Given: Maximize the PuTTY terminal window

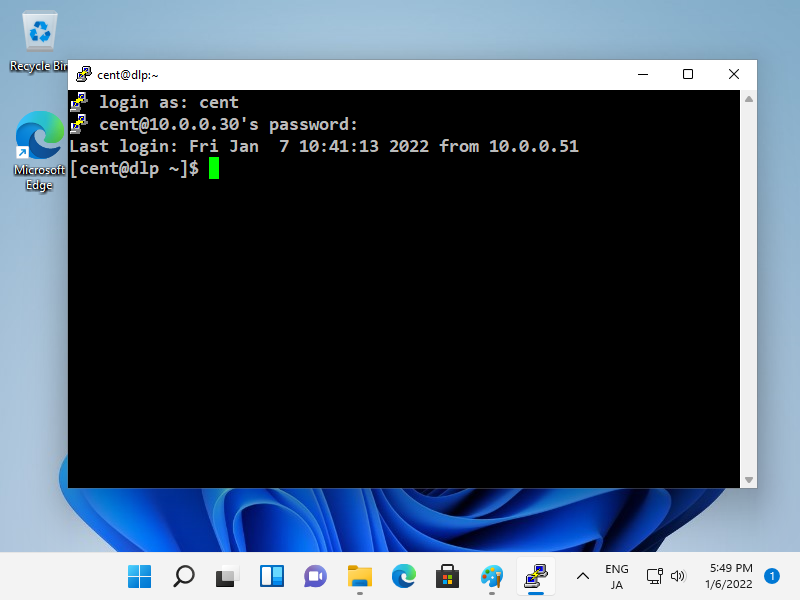Looking at the screenshot, I should (688, 75).
